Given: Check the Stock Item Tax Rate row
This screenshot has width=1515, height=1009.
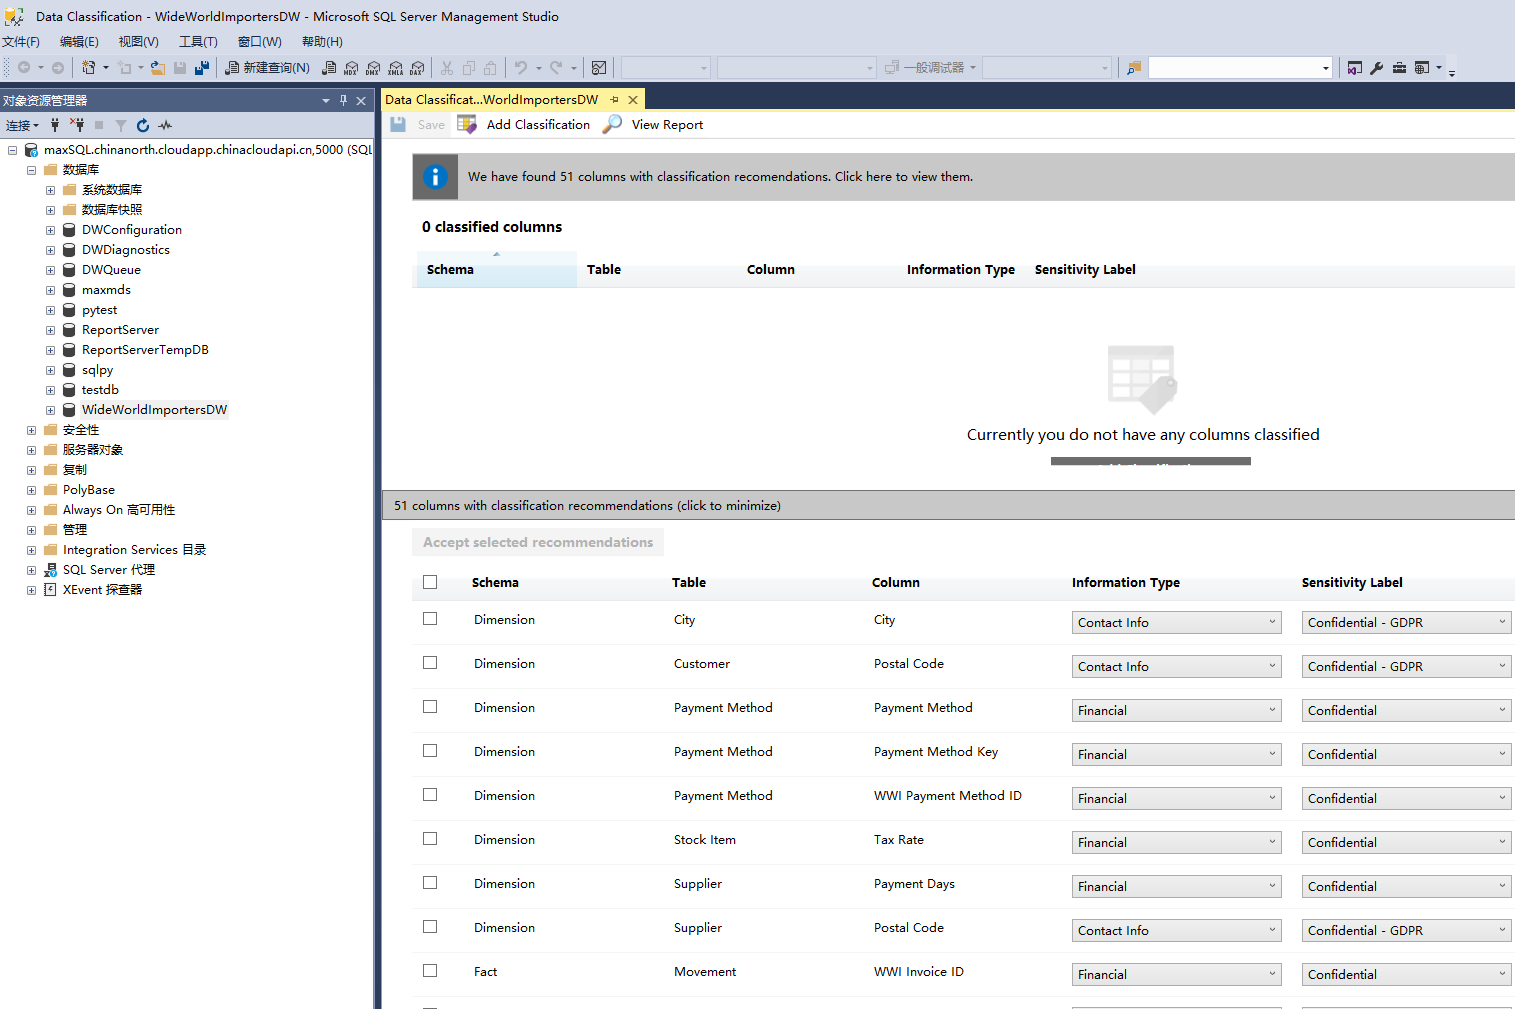Looking at the screenshot, I should (430, 839).
